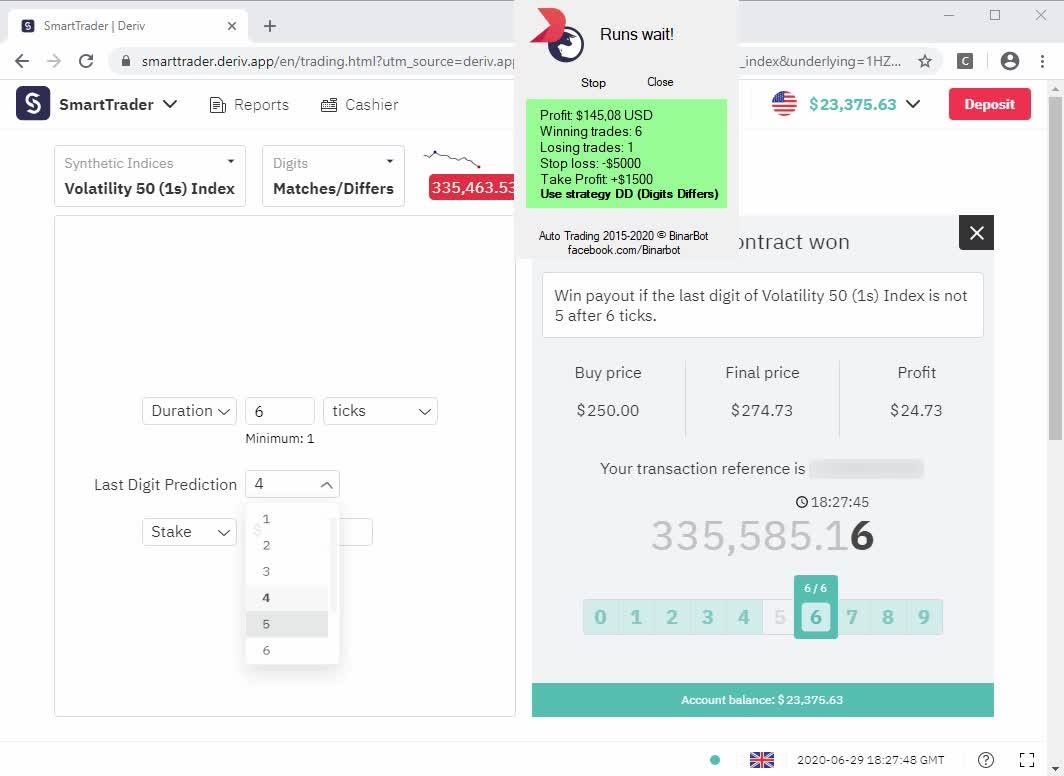
Task: Open Matches/Differs trade type dropdown
Action: [333, 176]
